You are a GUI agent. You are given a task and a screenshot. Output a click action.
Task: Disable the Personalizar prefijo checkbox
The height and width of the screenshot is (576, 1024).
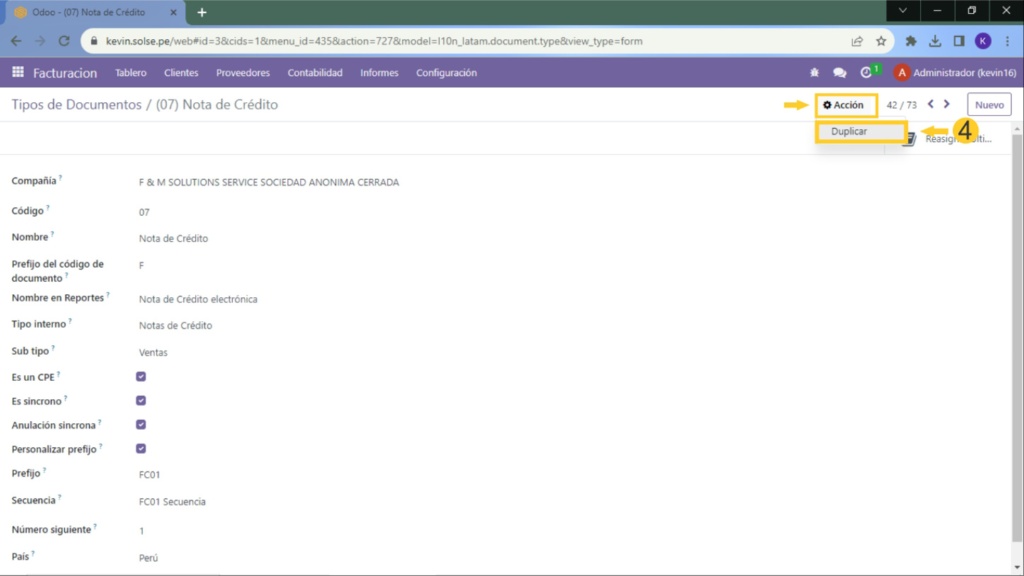click(141, 449)
